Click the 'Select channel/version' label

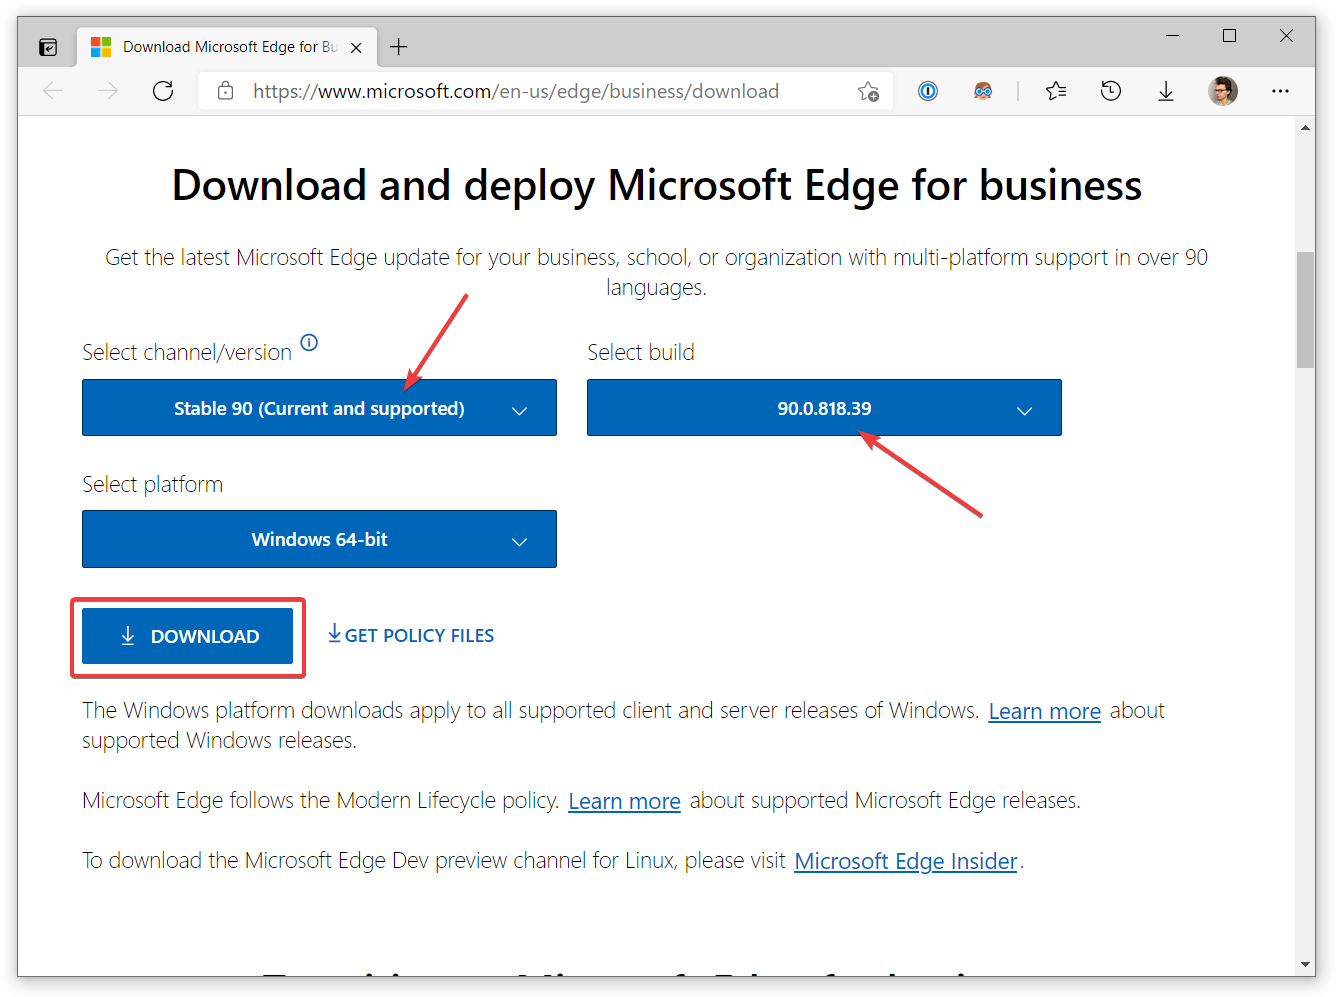click(x=187, y=352)
